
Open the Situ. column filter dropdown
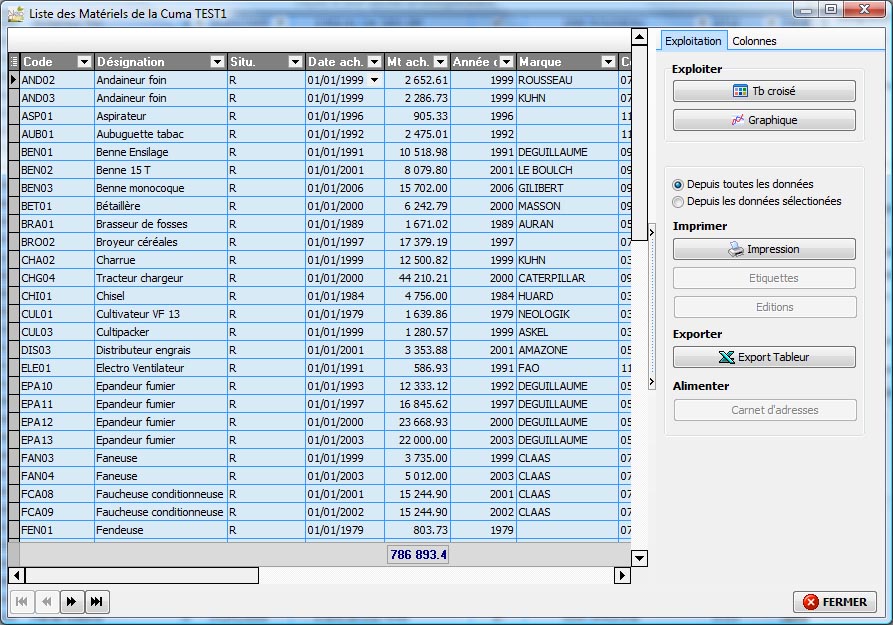[294, 62]
